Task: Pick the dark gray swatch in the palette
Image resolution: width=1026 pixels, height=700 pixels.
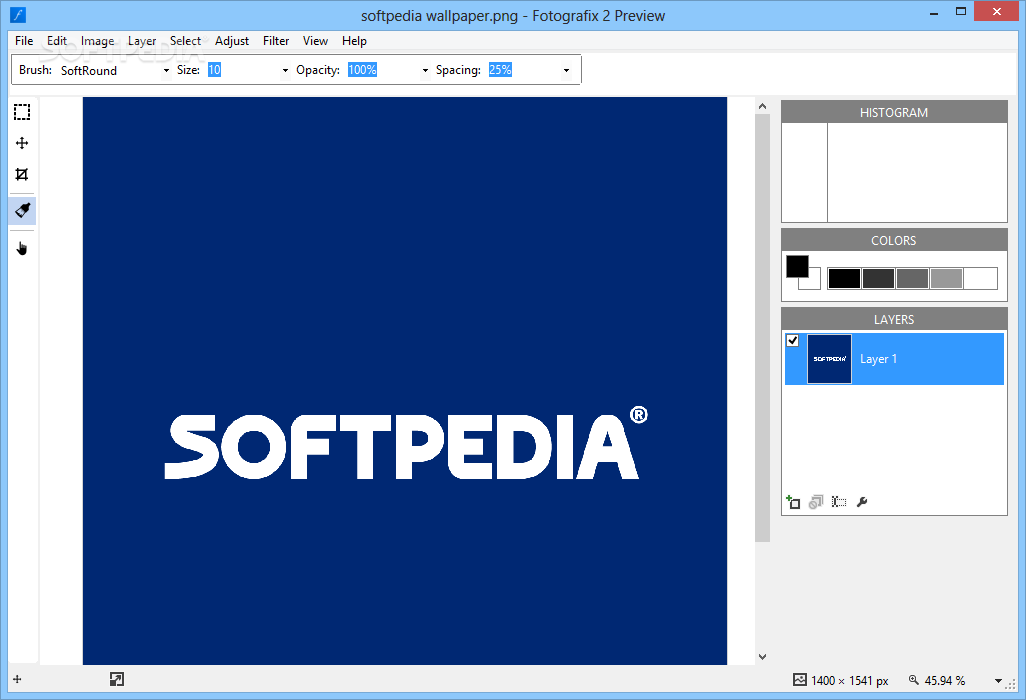Action: coord(878,278)
